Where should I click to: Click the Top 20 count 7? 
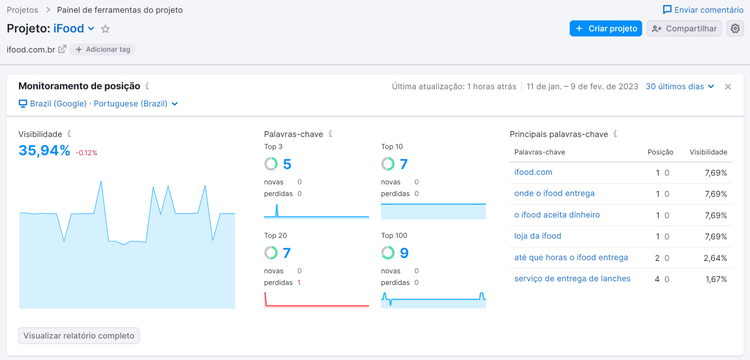(x=287, y=252)
